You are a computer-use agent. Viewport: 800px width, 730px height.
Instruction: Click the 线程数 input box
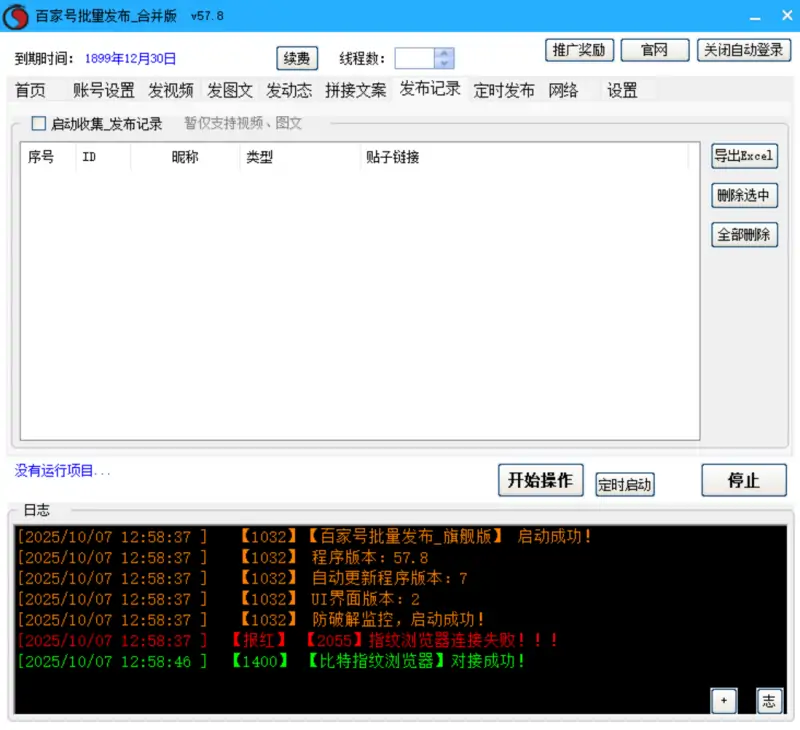click(415, 59)
